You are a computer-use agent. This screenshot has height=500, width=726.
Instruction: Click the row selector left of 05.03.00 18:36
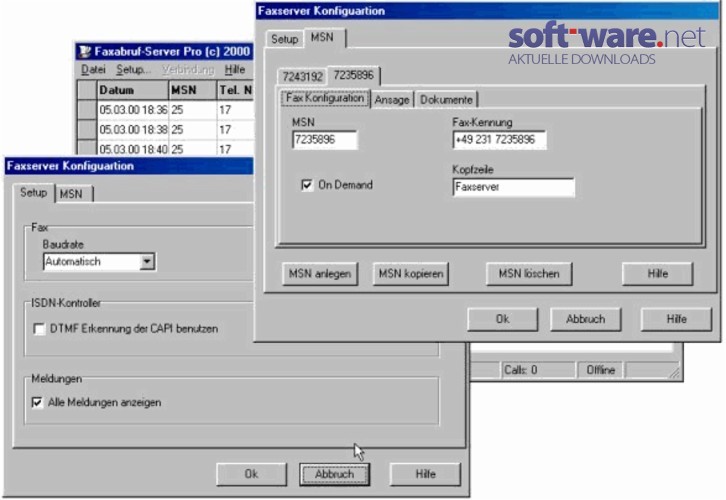coord(87,110)
